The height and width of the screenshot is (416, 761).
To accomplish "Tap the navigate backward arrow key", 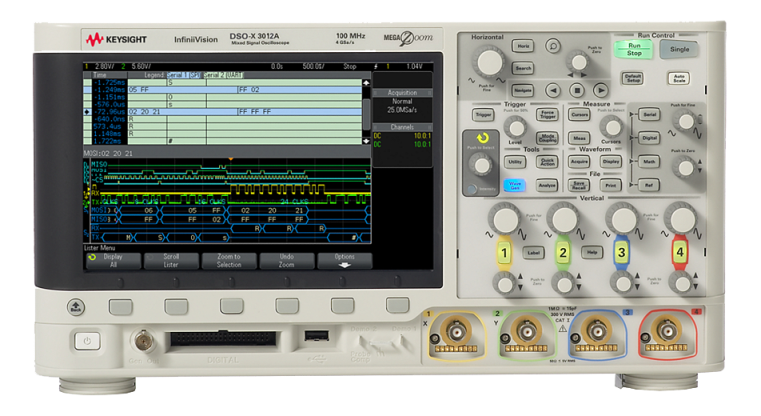I will 553,90.
